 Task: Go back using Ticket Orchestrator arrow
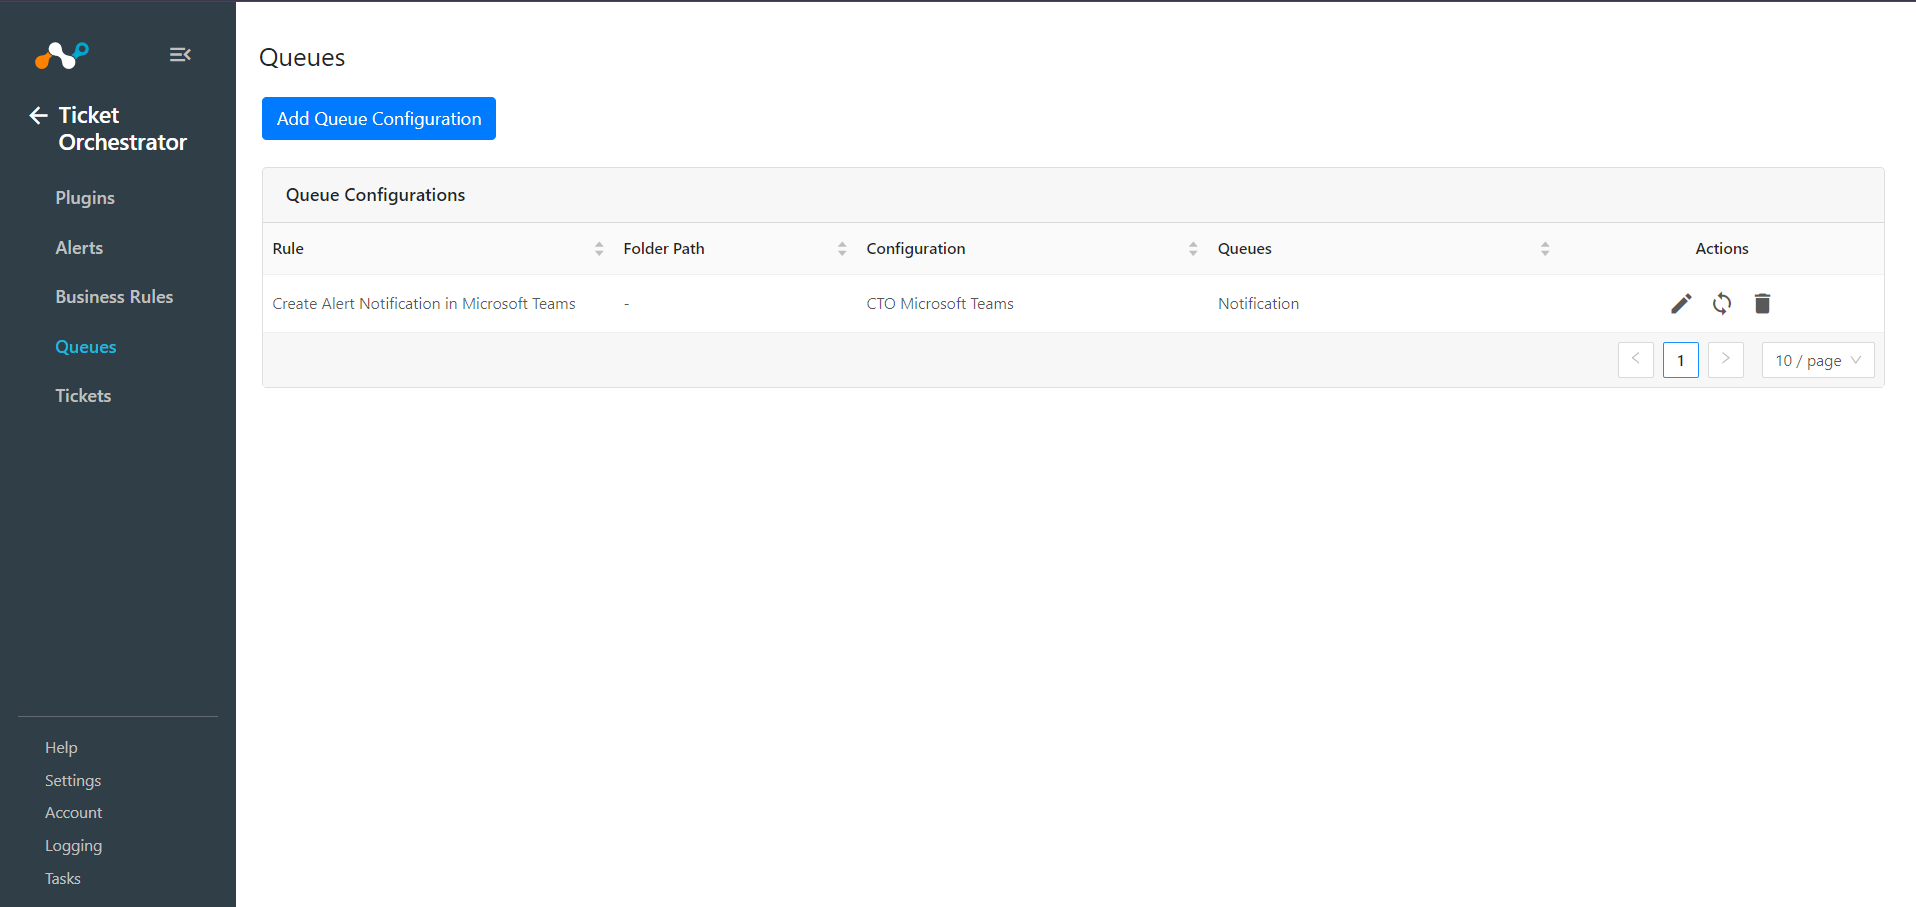[39, 115]
